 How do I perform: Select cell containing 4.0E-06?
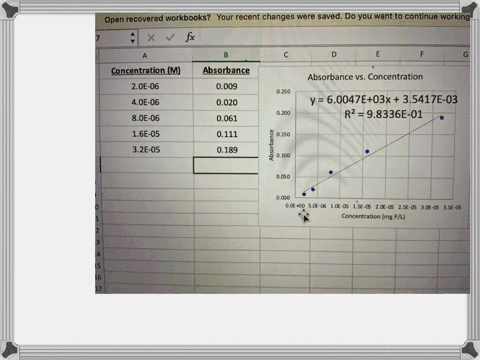(145, 102)
